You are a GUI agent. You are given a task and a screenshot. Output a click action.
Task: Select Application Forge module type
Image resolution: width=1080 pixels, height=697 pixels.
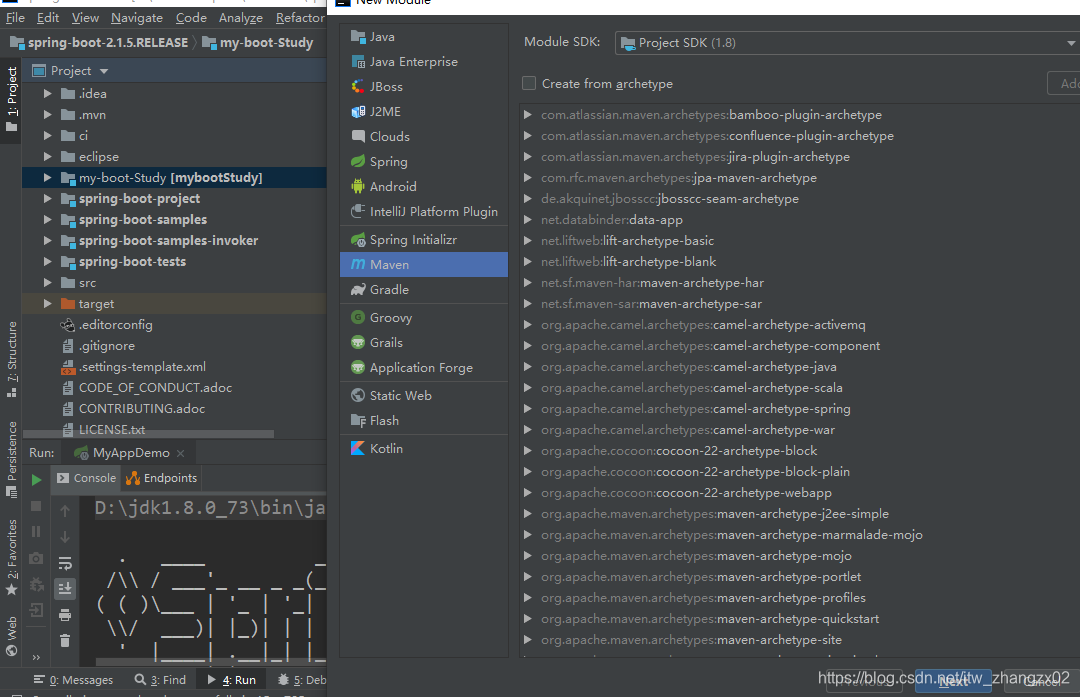point(424,368)
